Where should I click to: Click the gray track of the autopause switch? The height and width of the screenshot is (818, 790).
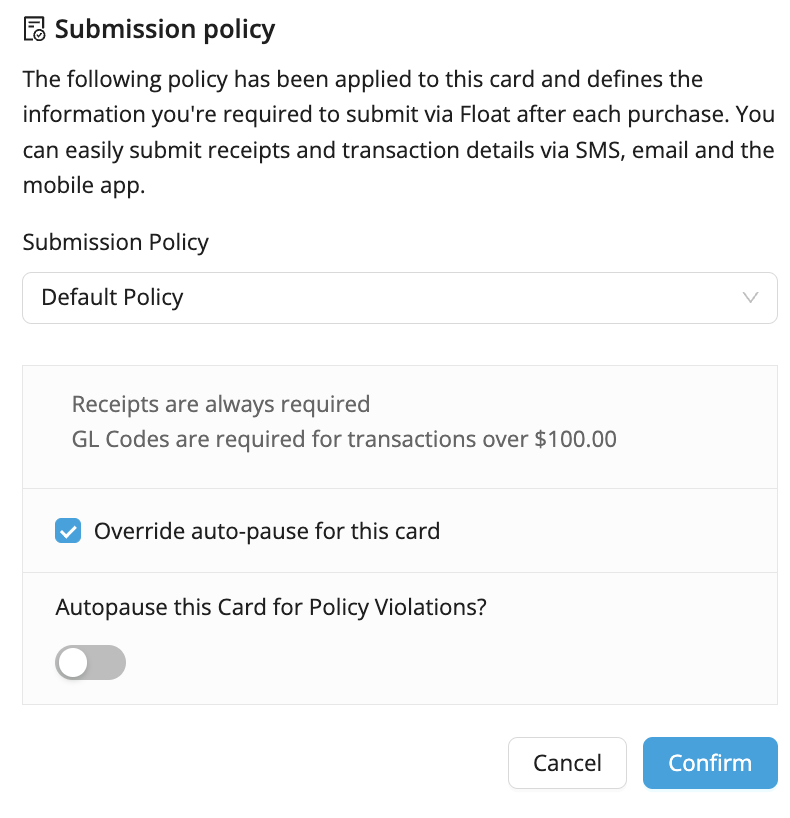107,663
